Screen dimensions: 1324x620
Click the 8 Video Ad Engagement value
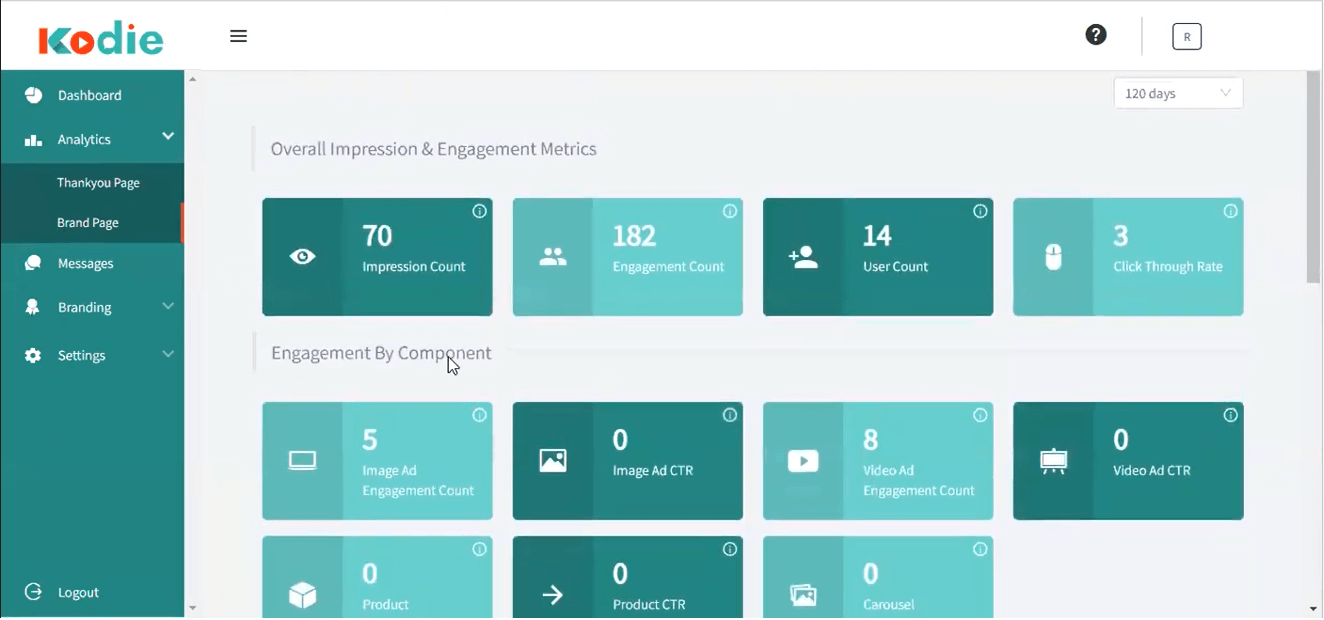click(871, 440)
